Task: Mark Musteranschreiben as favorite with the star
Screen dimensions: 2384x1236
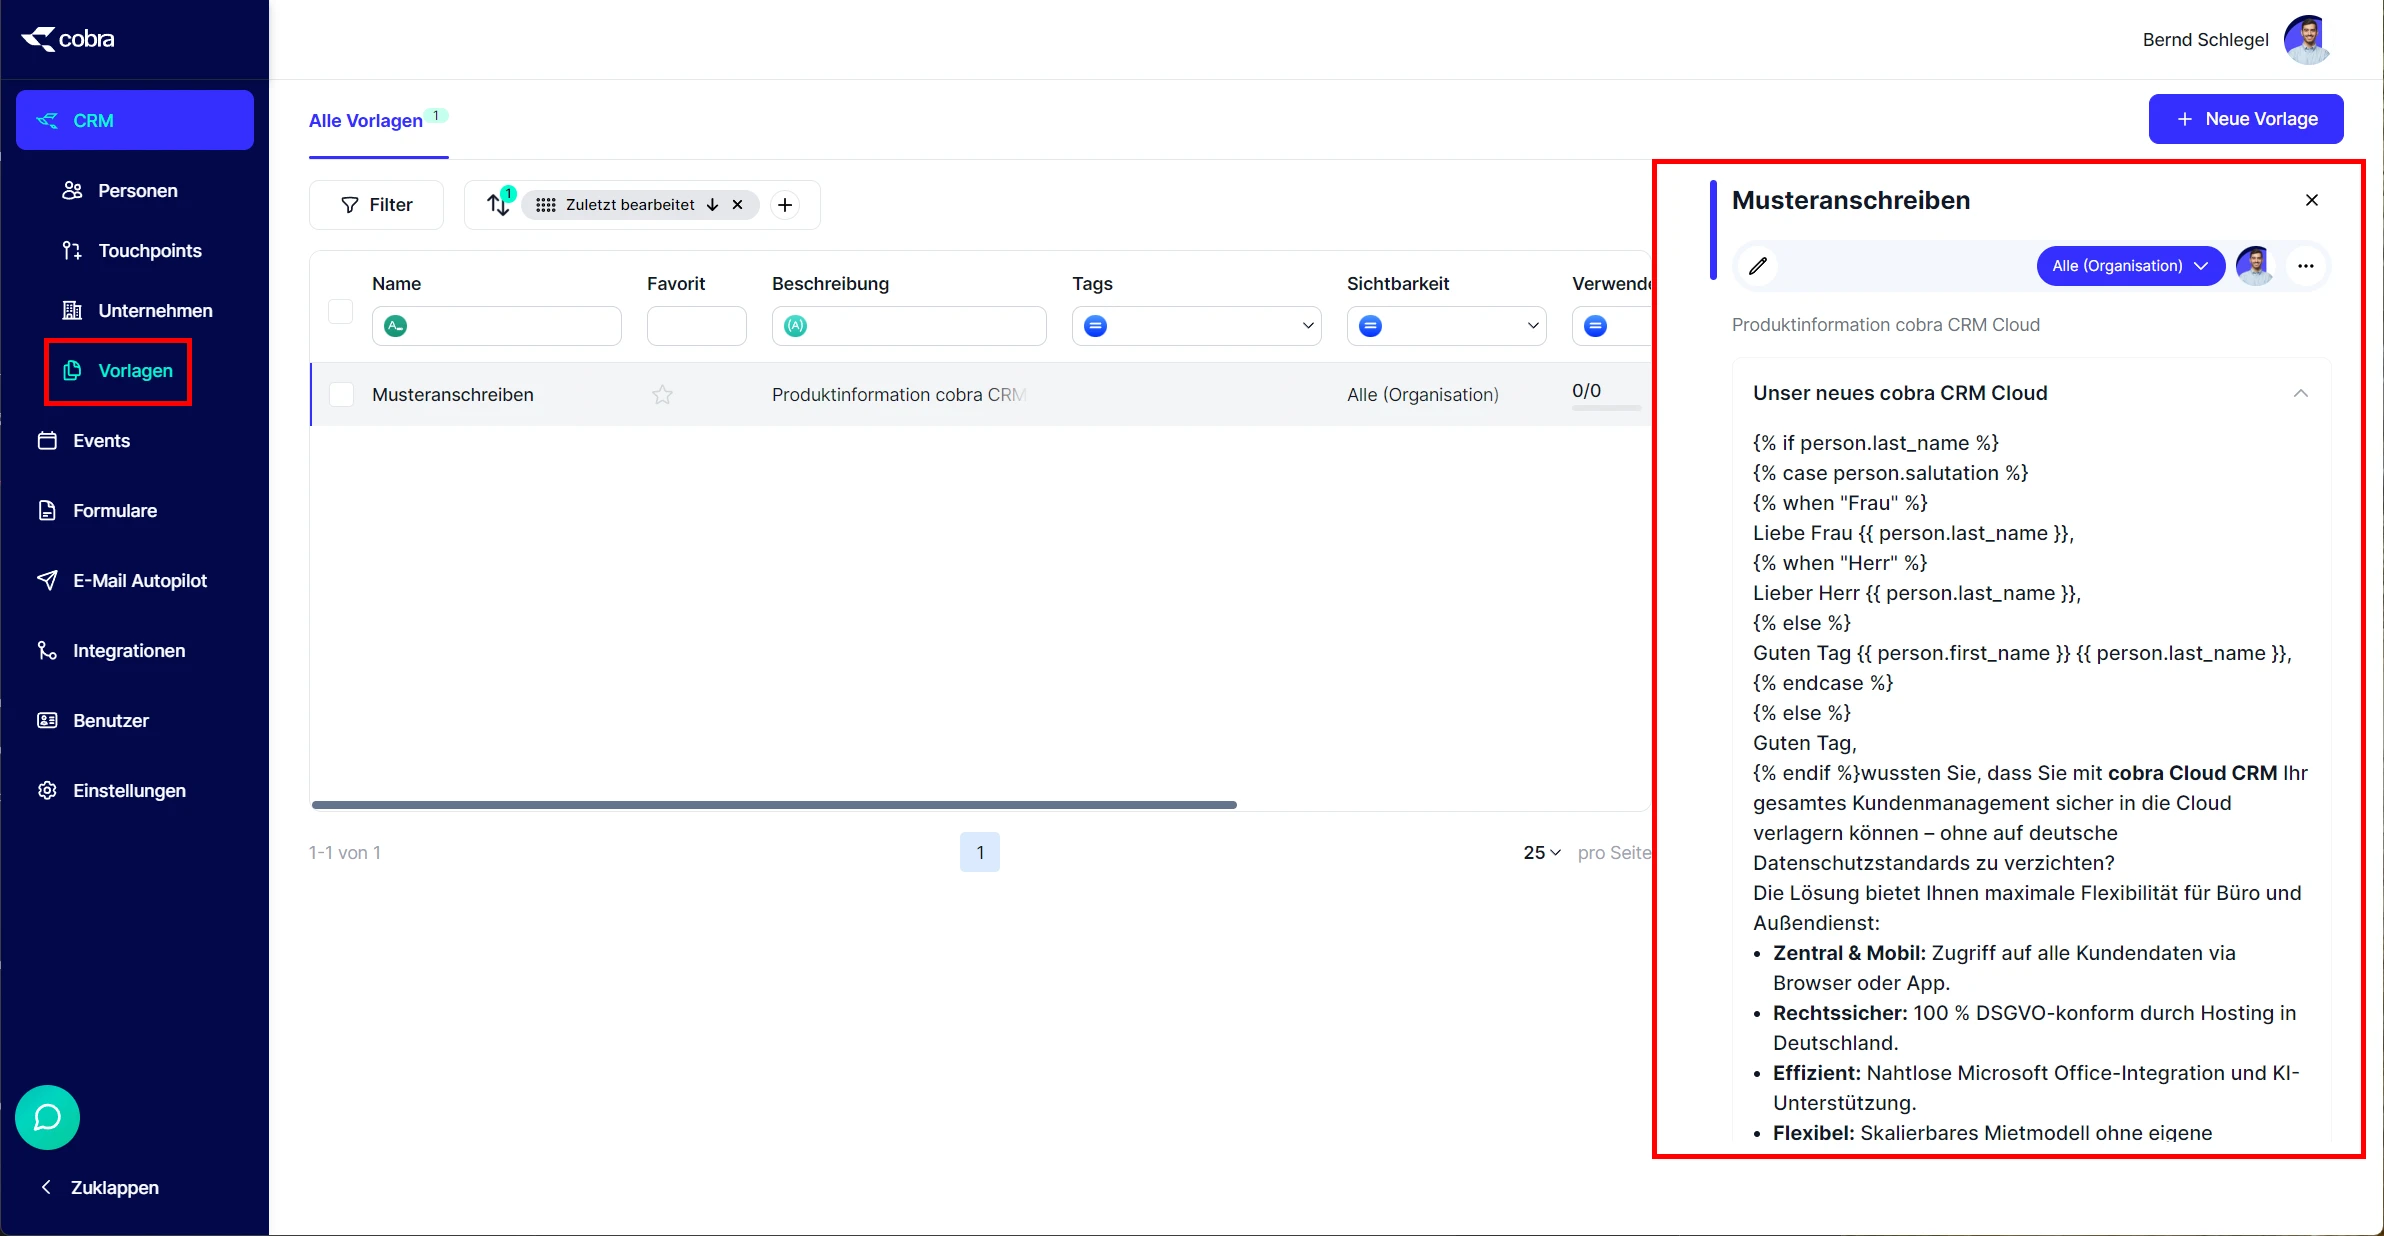Action: coord(662,395)
